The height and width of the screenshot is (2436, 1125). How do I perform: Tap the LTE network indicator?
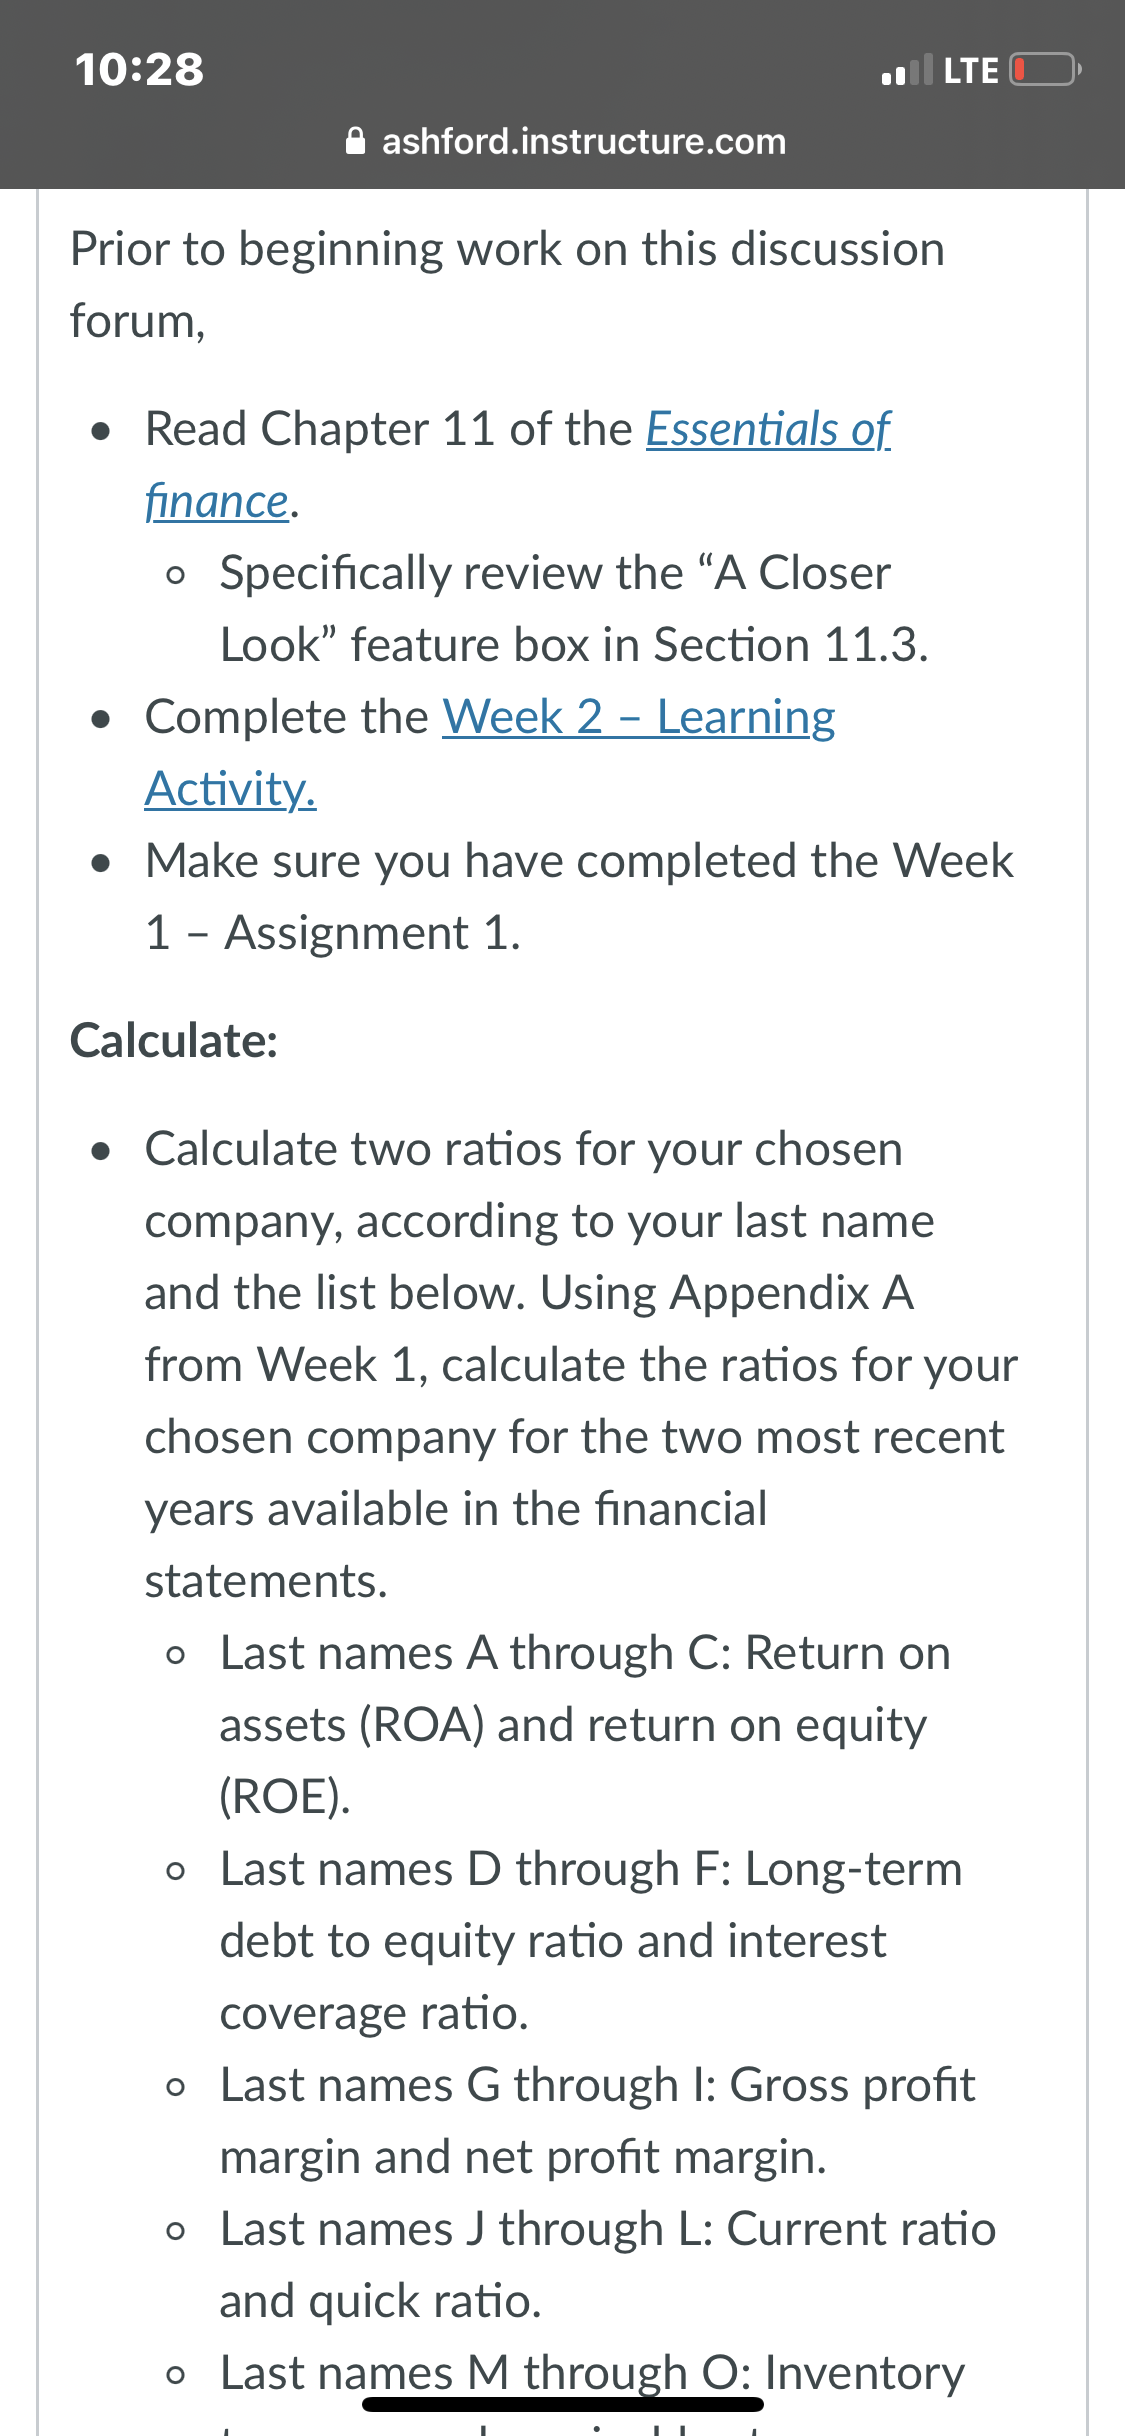tap(971, 70)
